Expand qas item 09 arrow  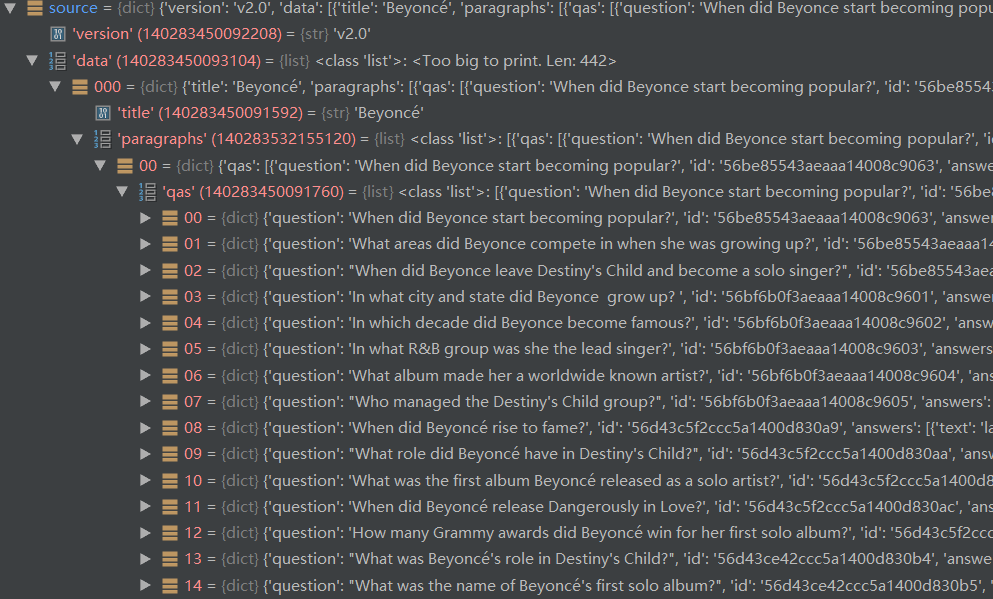point(145,454)
